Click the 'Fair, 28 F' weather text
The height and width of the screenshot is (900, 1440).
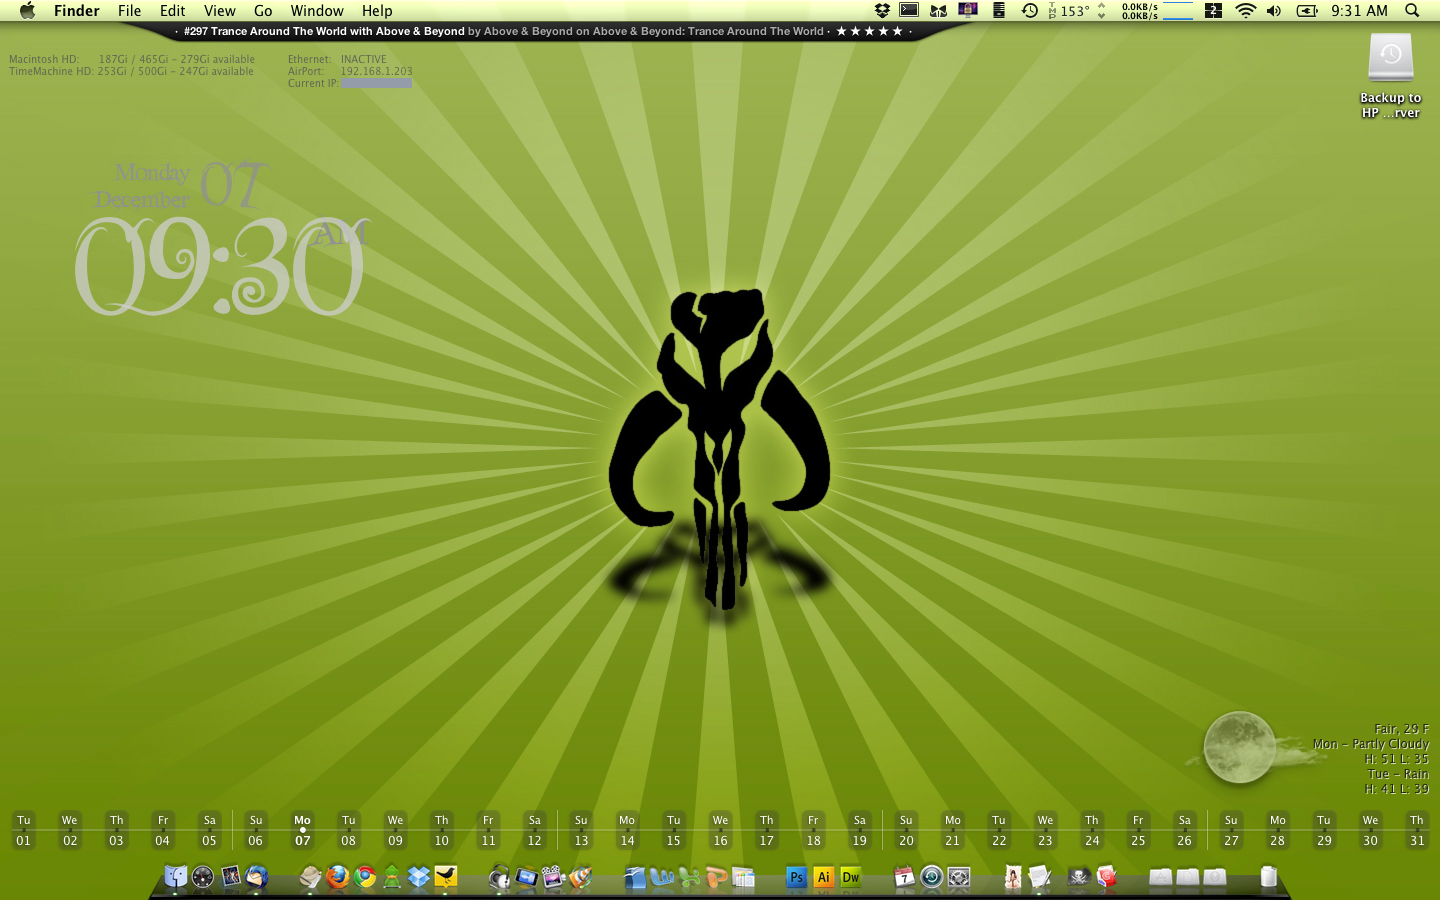coord(1401,729)
